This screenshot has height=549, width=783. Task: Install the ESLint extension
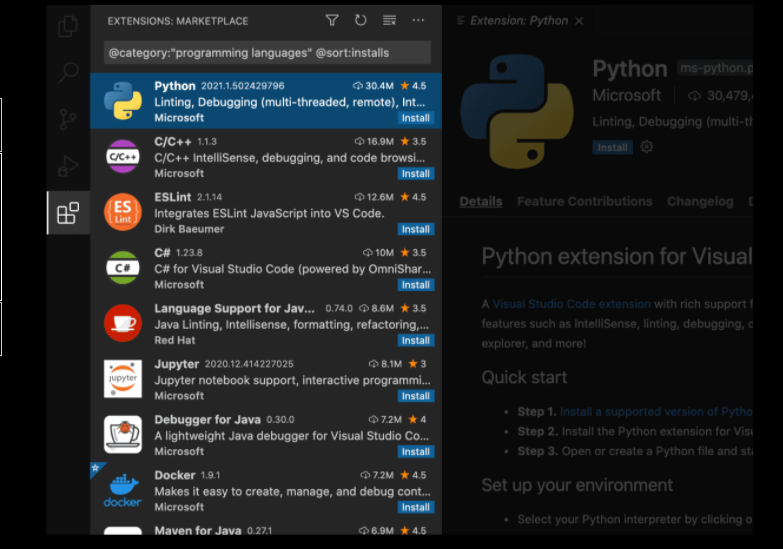(415, 229)
